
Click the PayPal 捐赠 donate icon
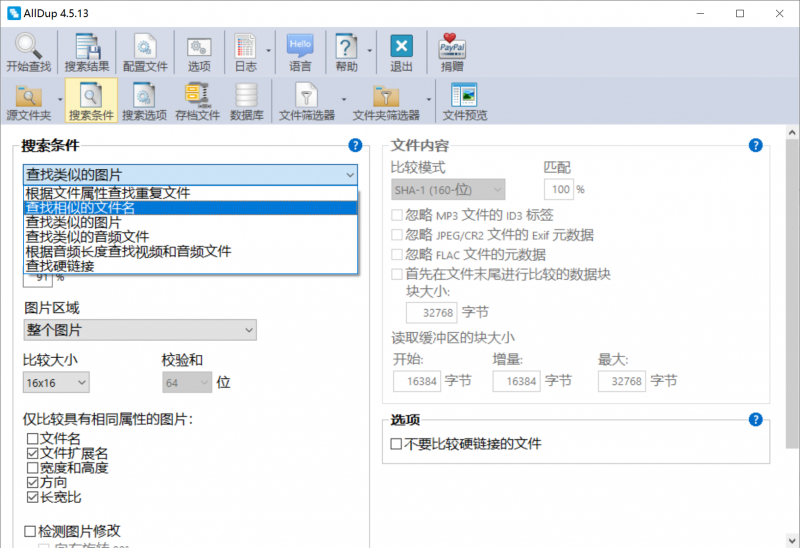pos(452,46)
